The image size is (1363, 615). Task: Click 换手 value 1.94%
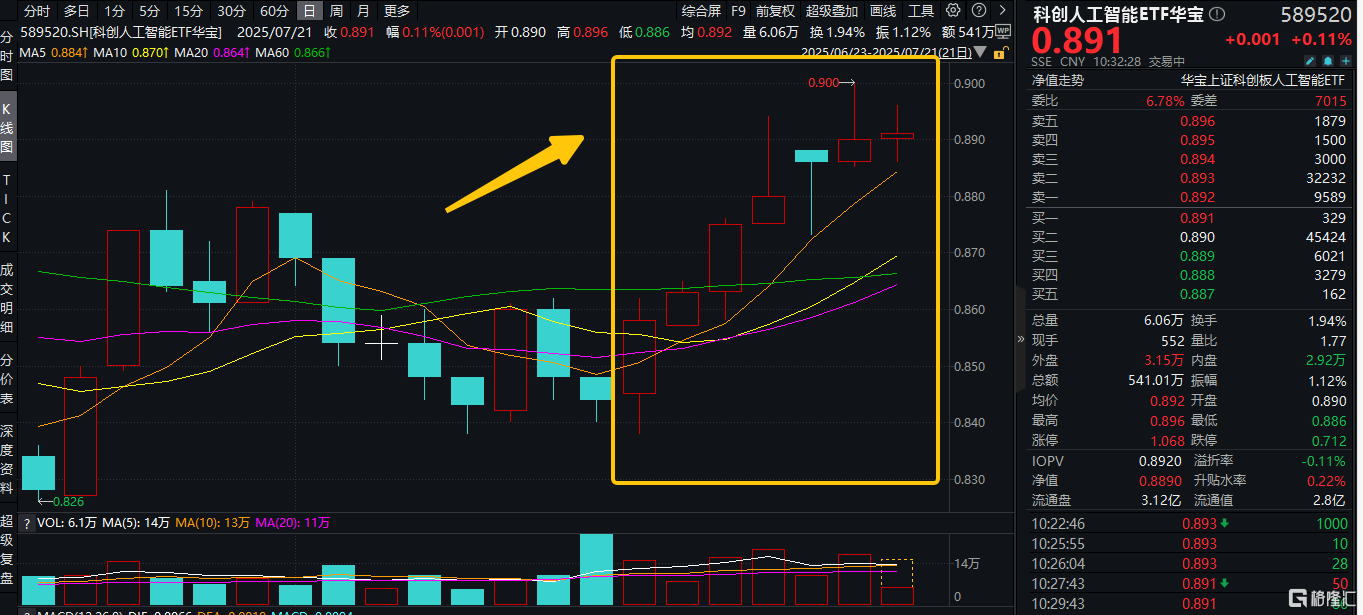click(1326, 321)
